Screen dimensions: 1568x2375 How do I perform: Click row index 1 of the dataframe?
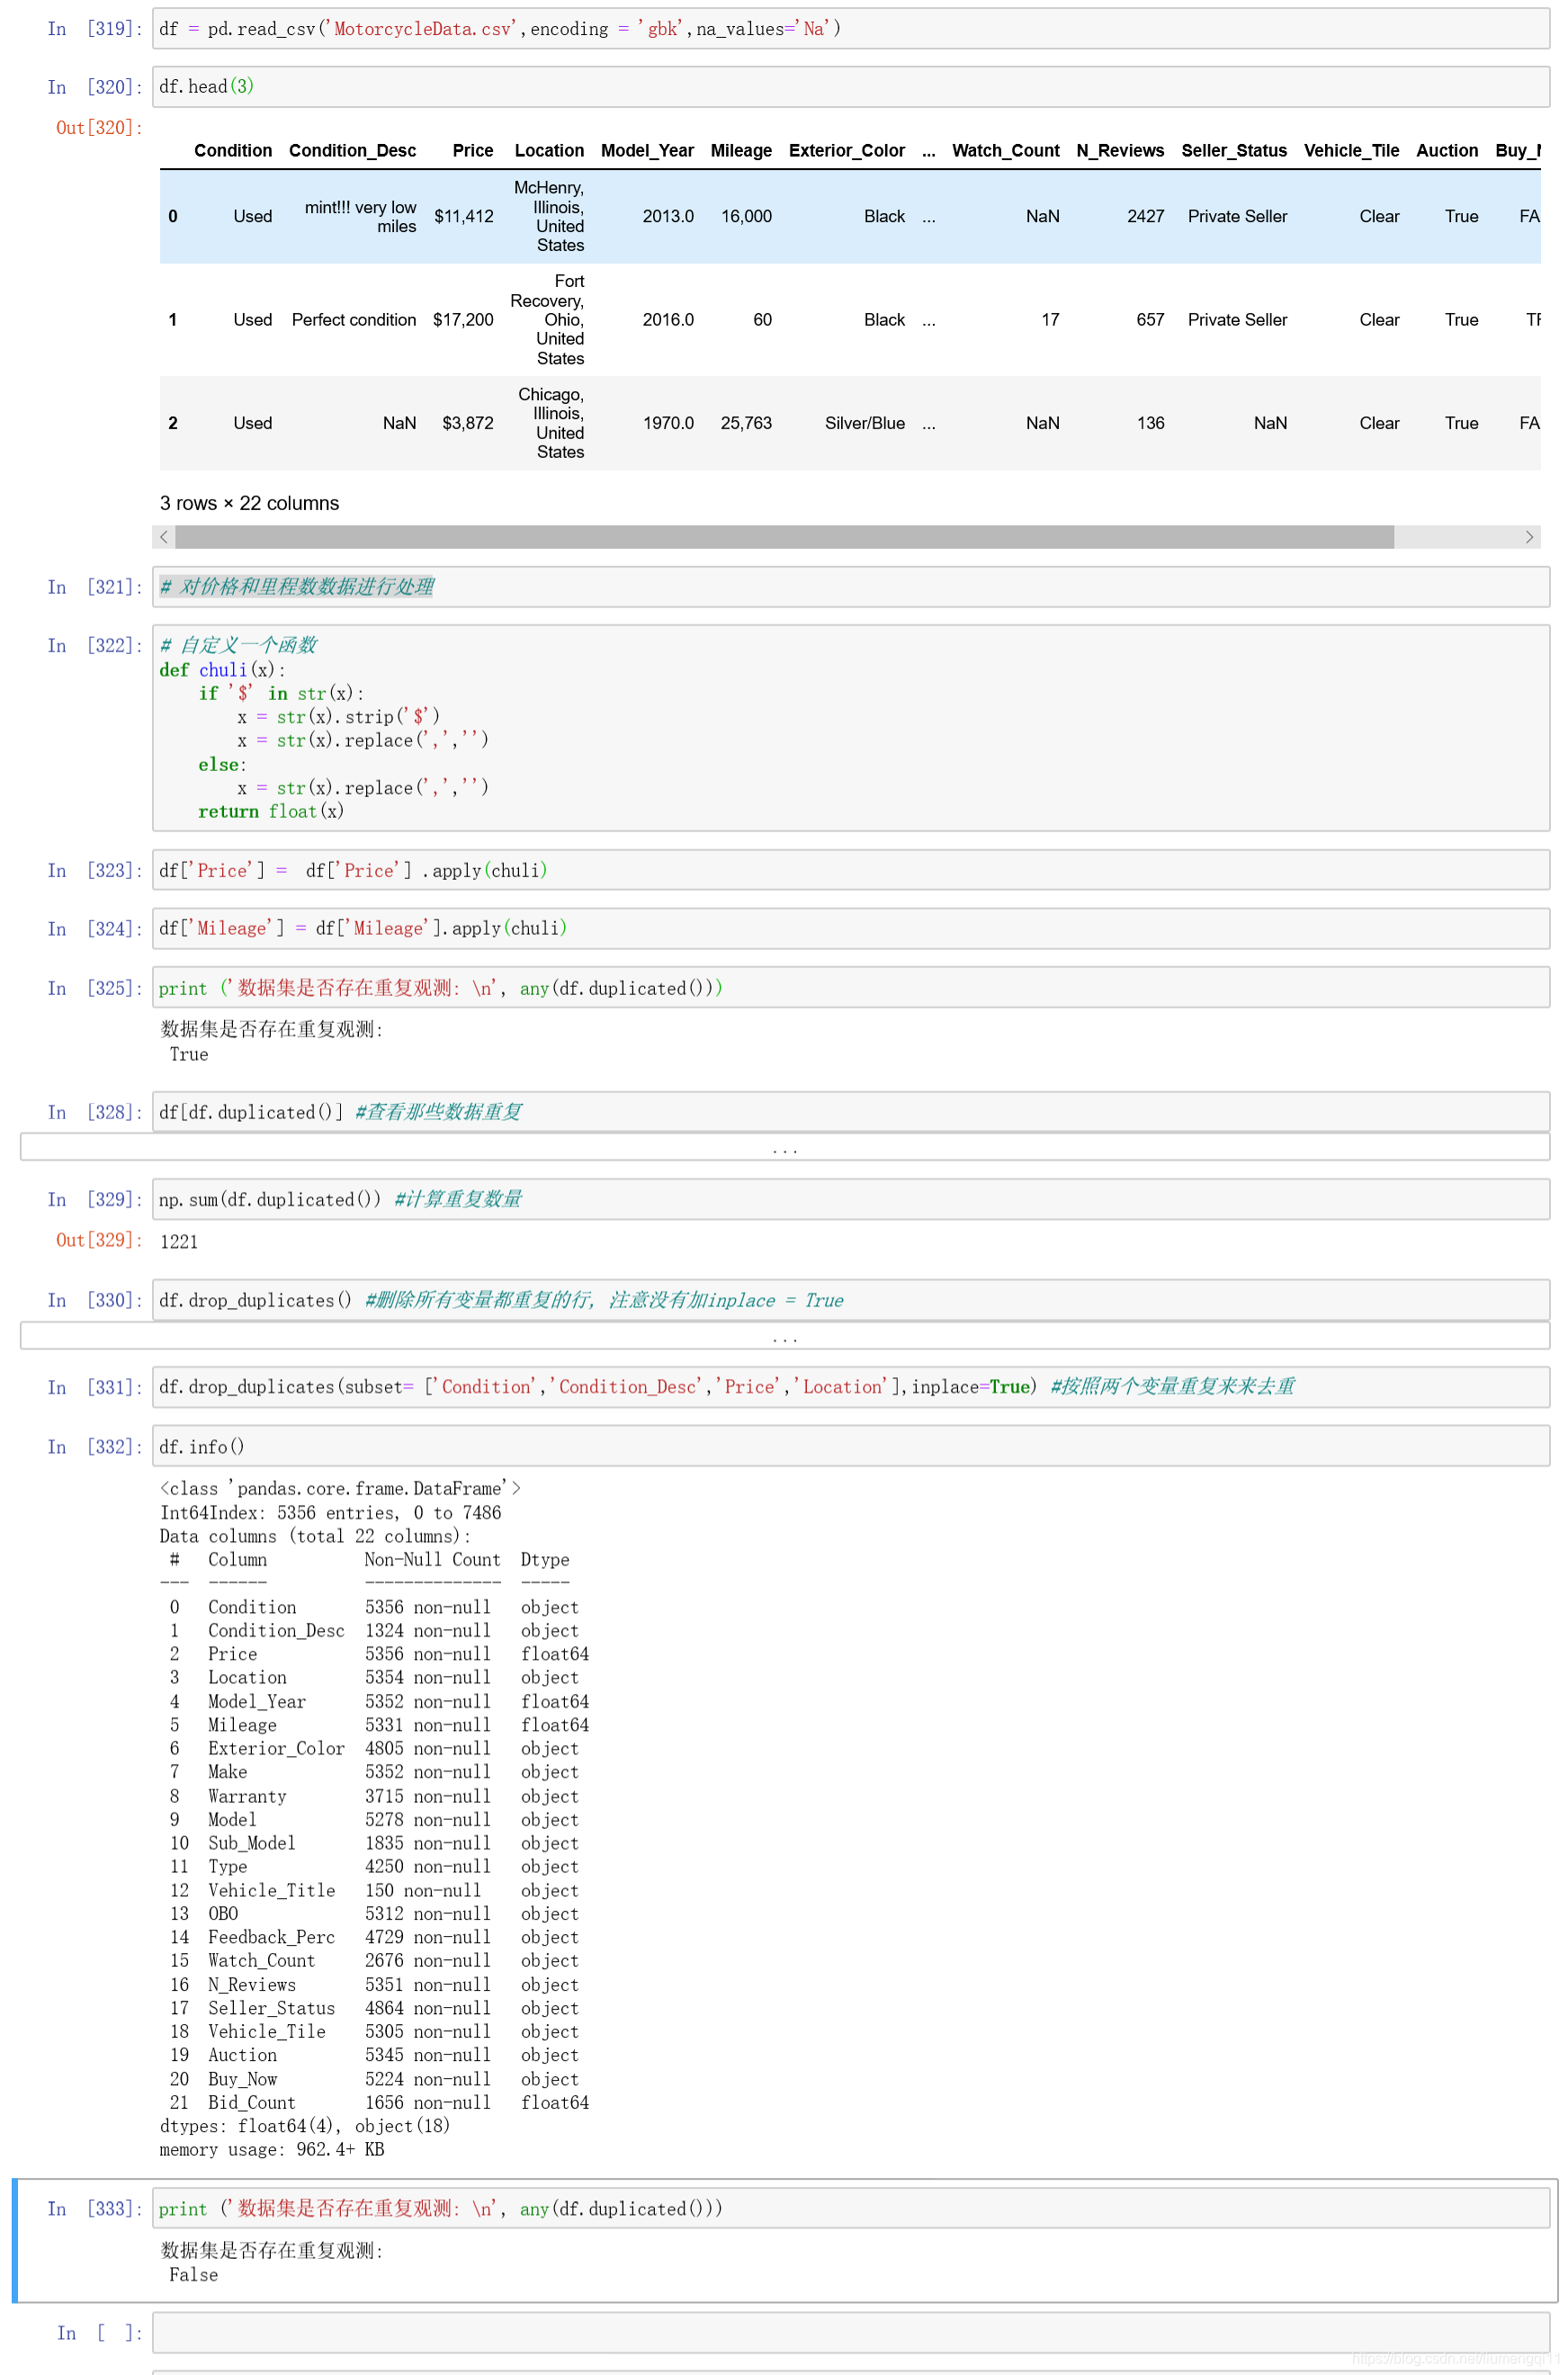point(173,320)
